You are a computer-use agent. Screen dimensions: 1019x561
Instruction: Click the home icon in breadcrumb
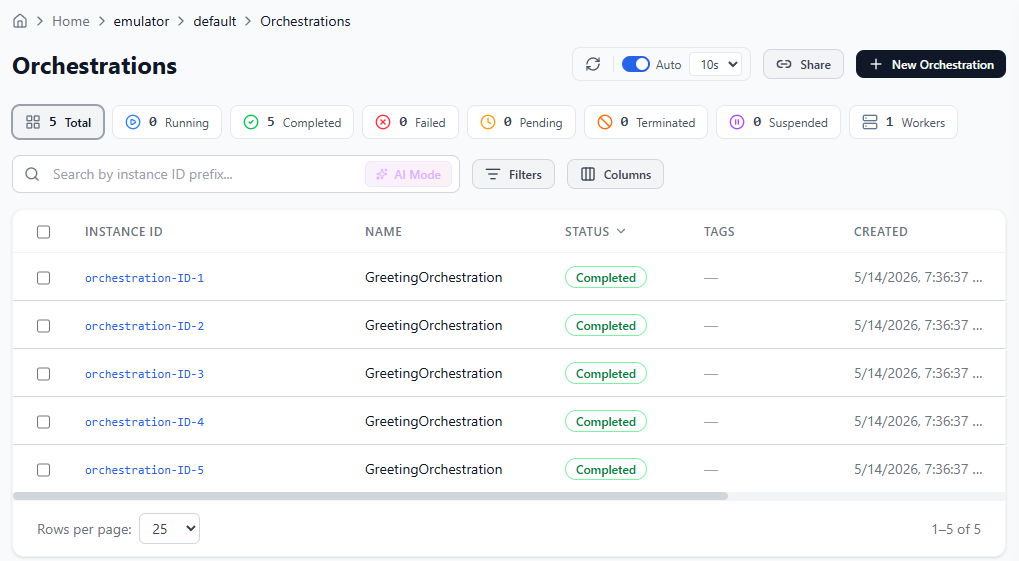(x=20, y=21)
